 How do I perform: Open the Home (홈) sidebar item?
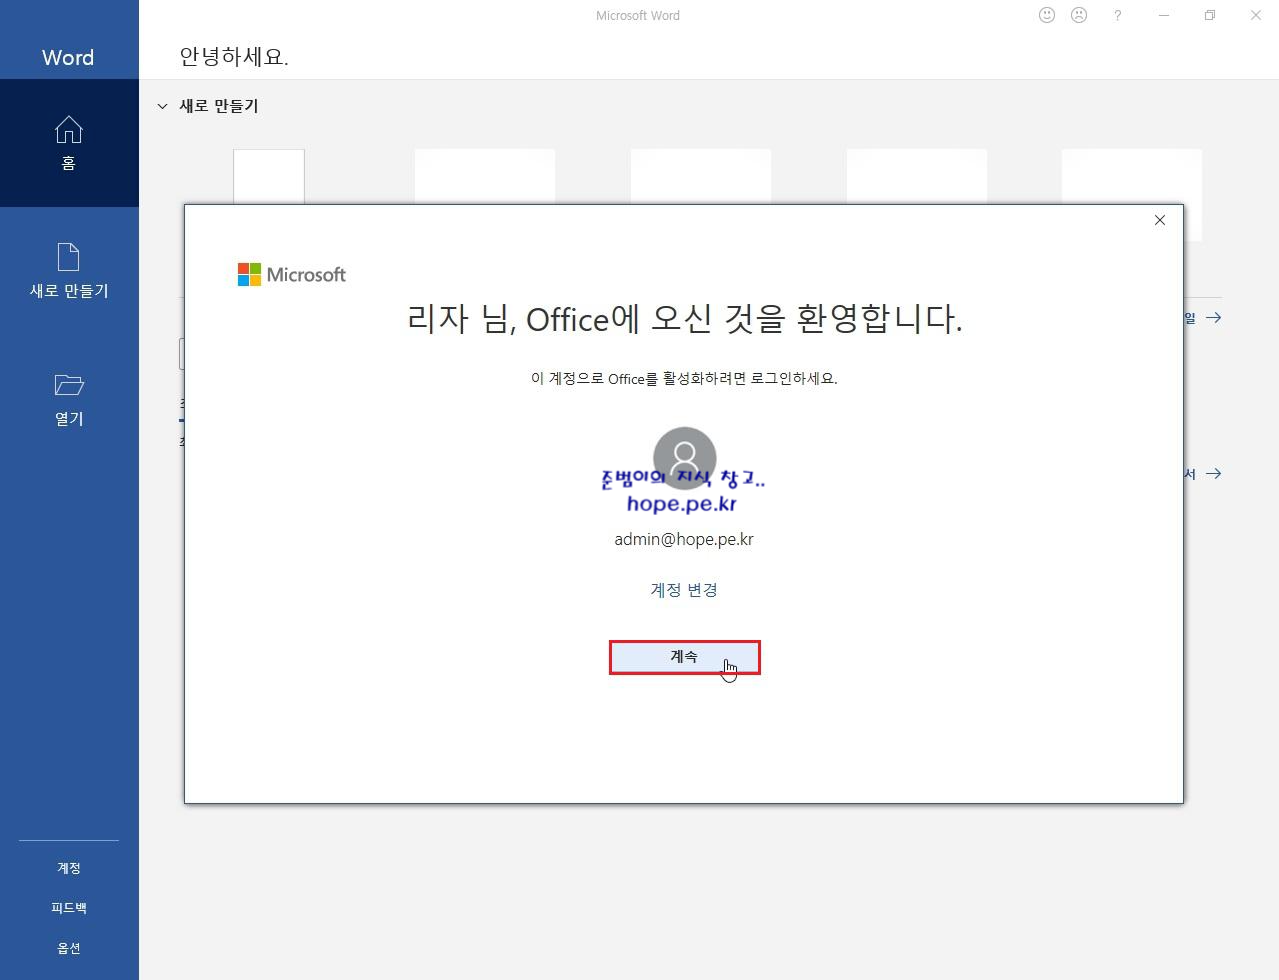pyautogui.click(x=69, y=143)
